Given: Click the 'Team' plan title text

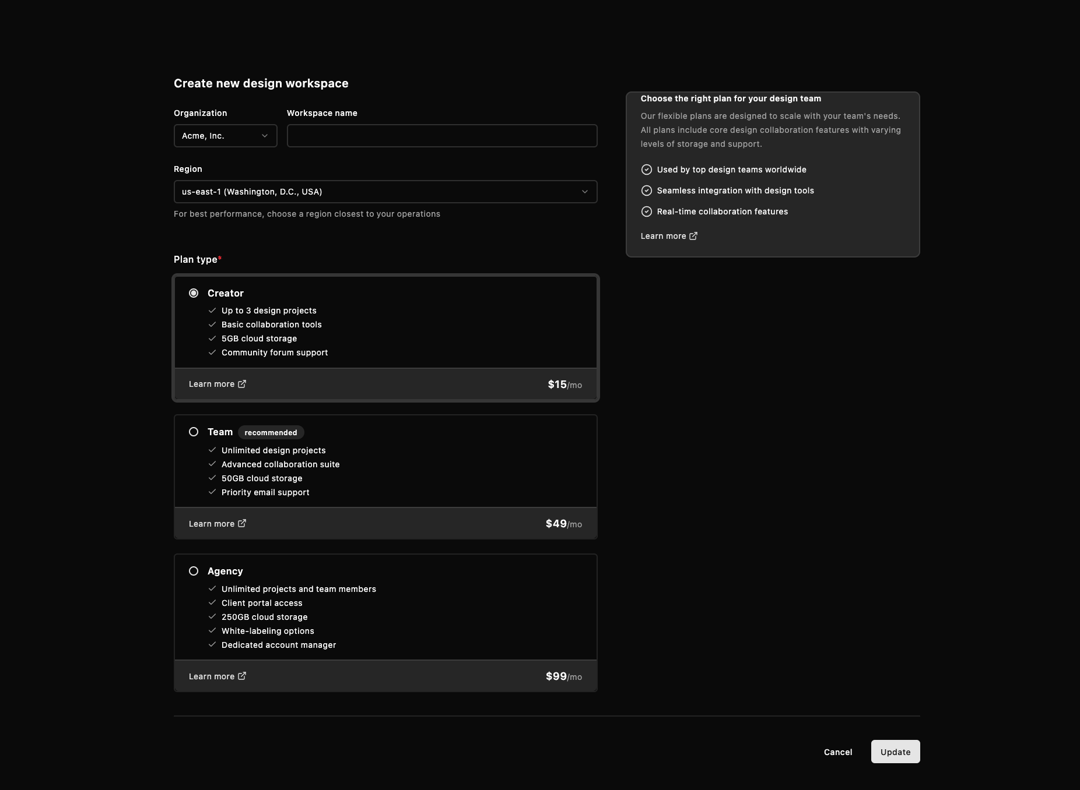Looking at the screenshot, I should (x=220, y=432).
